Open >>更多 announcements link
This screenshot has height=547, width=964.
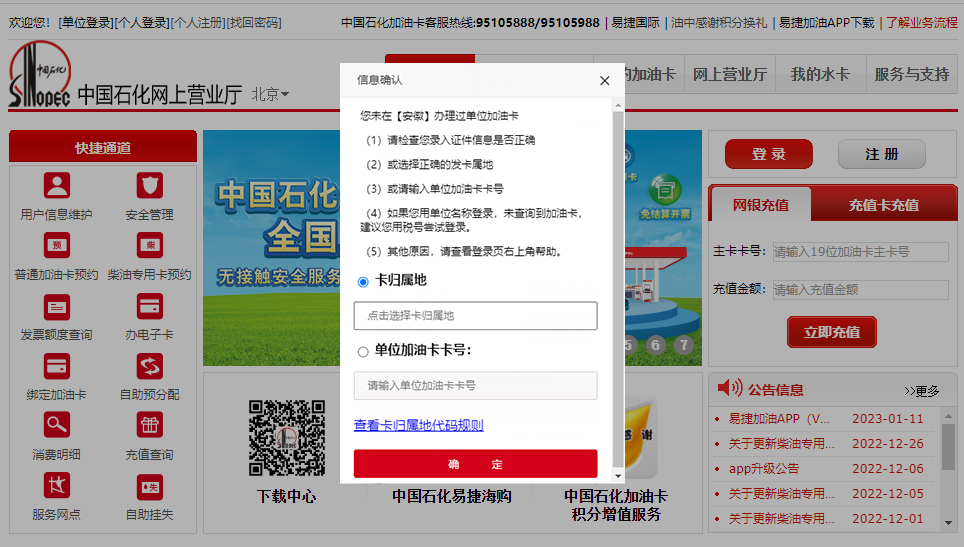921,391
